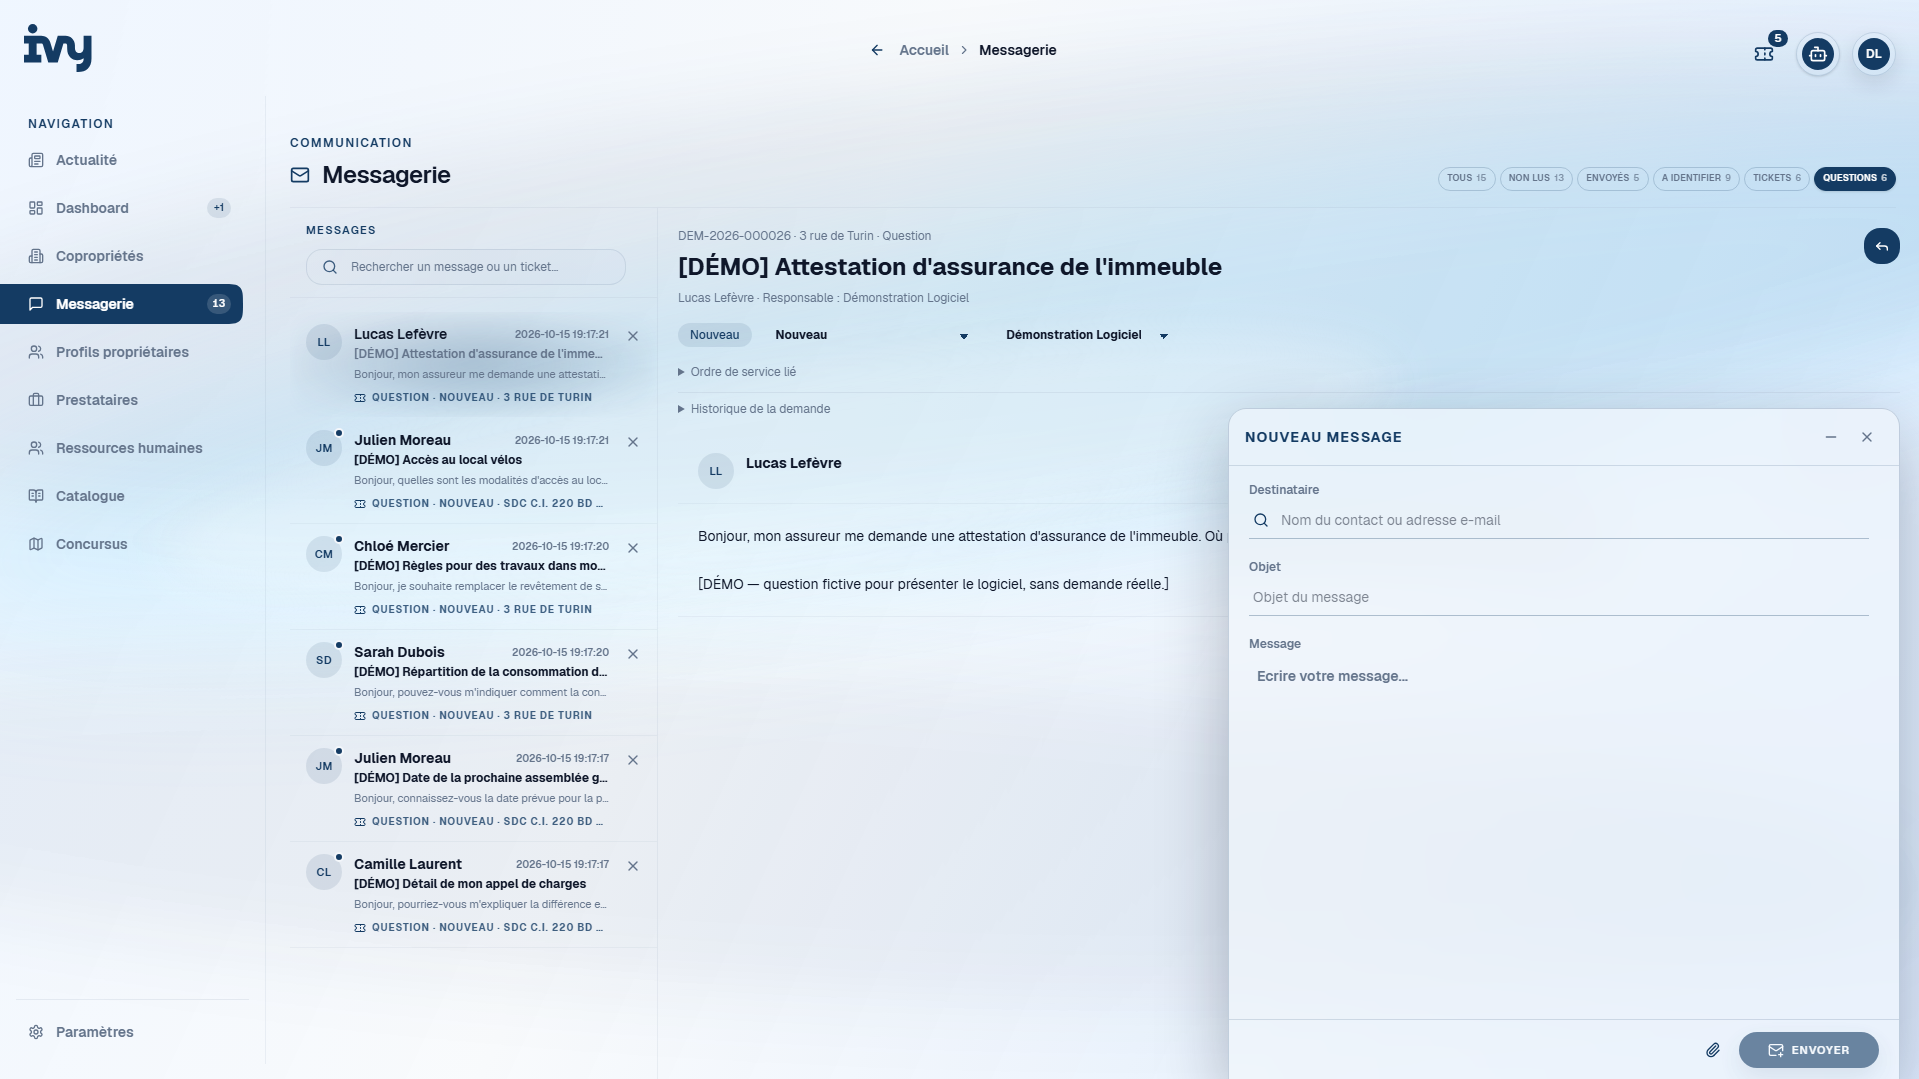Expand Historique de la demande
The width and height of the screenshot is (1919, 1079).
coord(754,409)
